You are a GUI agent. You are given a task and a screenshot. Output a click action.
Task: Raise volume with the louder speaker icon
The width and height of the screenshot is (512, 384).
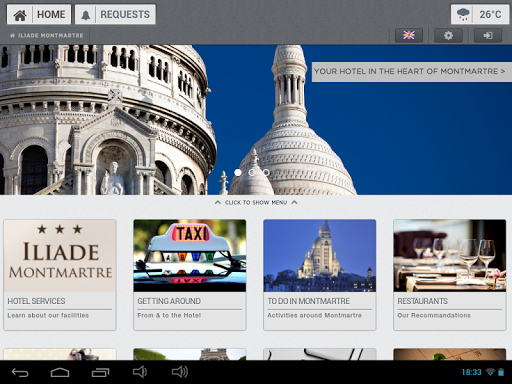[180, 372]
